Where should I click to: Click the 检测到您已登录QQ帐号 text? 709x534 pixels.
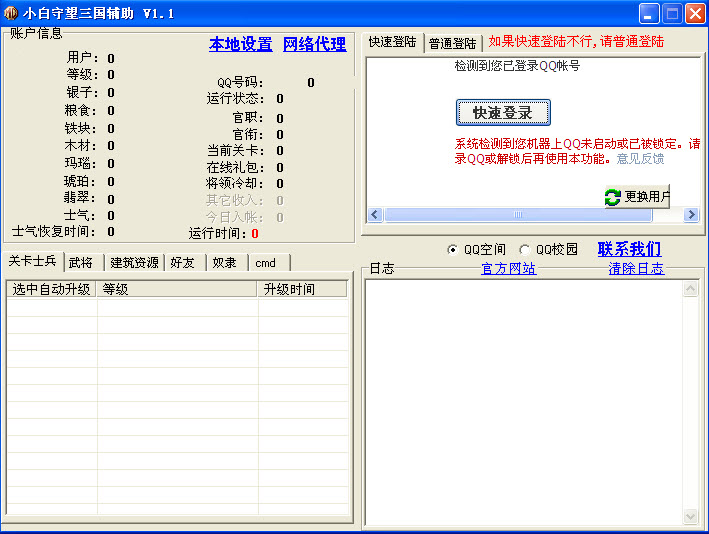pyautogui.click(x=517, y=66)
